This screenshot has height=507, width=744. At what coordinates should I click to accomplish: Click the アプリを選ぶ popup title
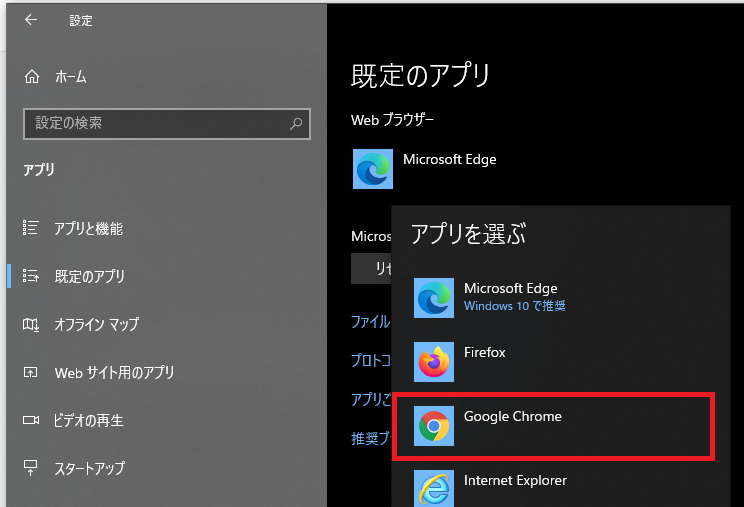[x=468, y=234]
